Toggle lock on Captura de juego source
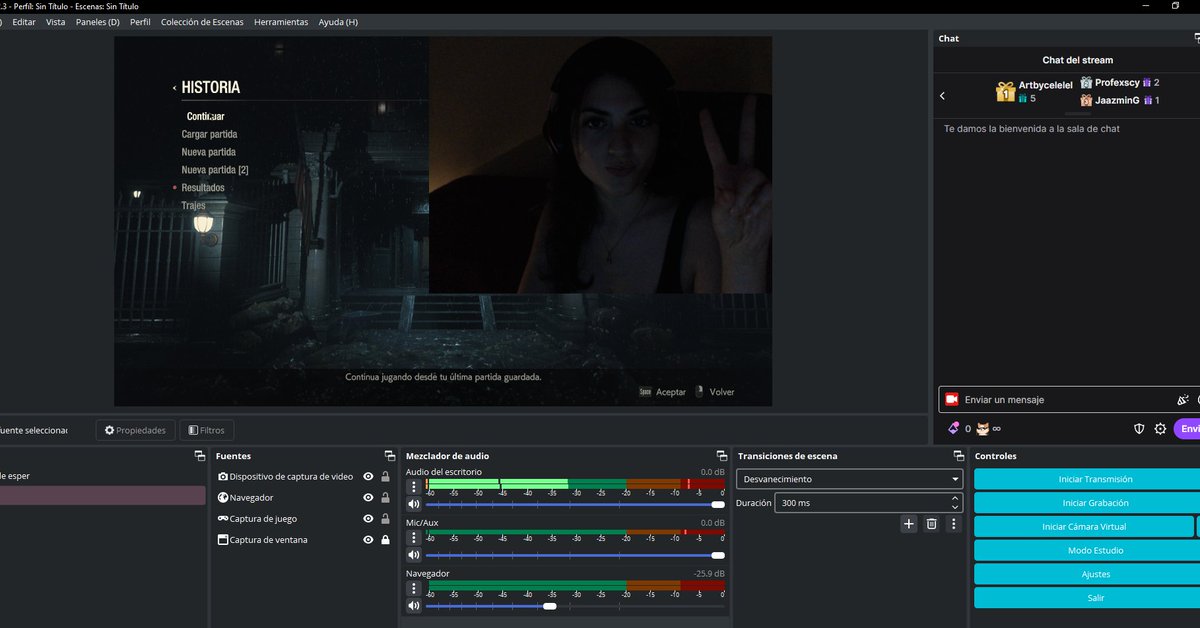Image resolution: width=1200 pixels, height=628 pixels. point(385,519)
